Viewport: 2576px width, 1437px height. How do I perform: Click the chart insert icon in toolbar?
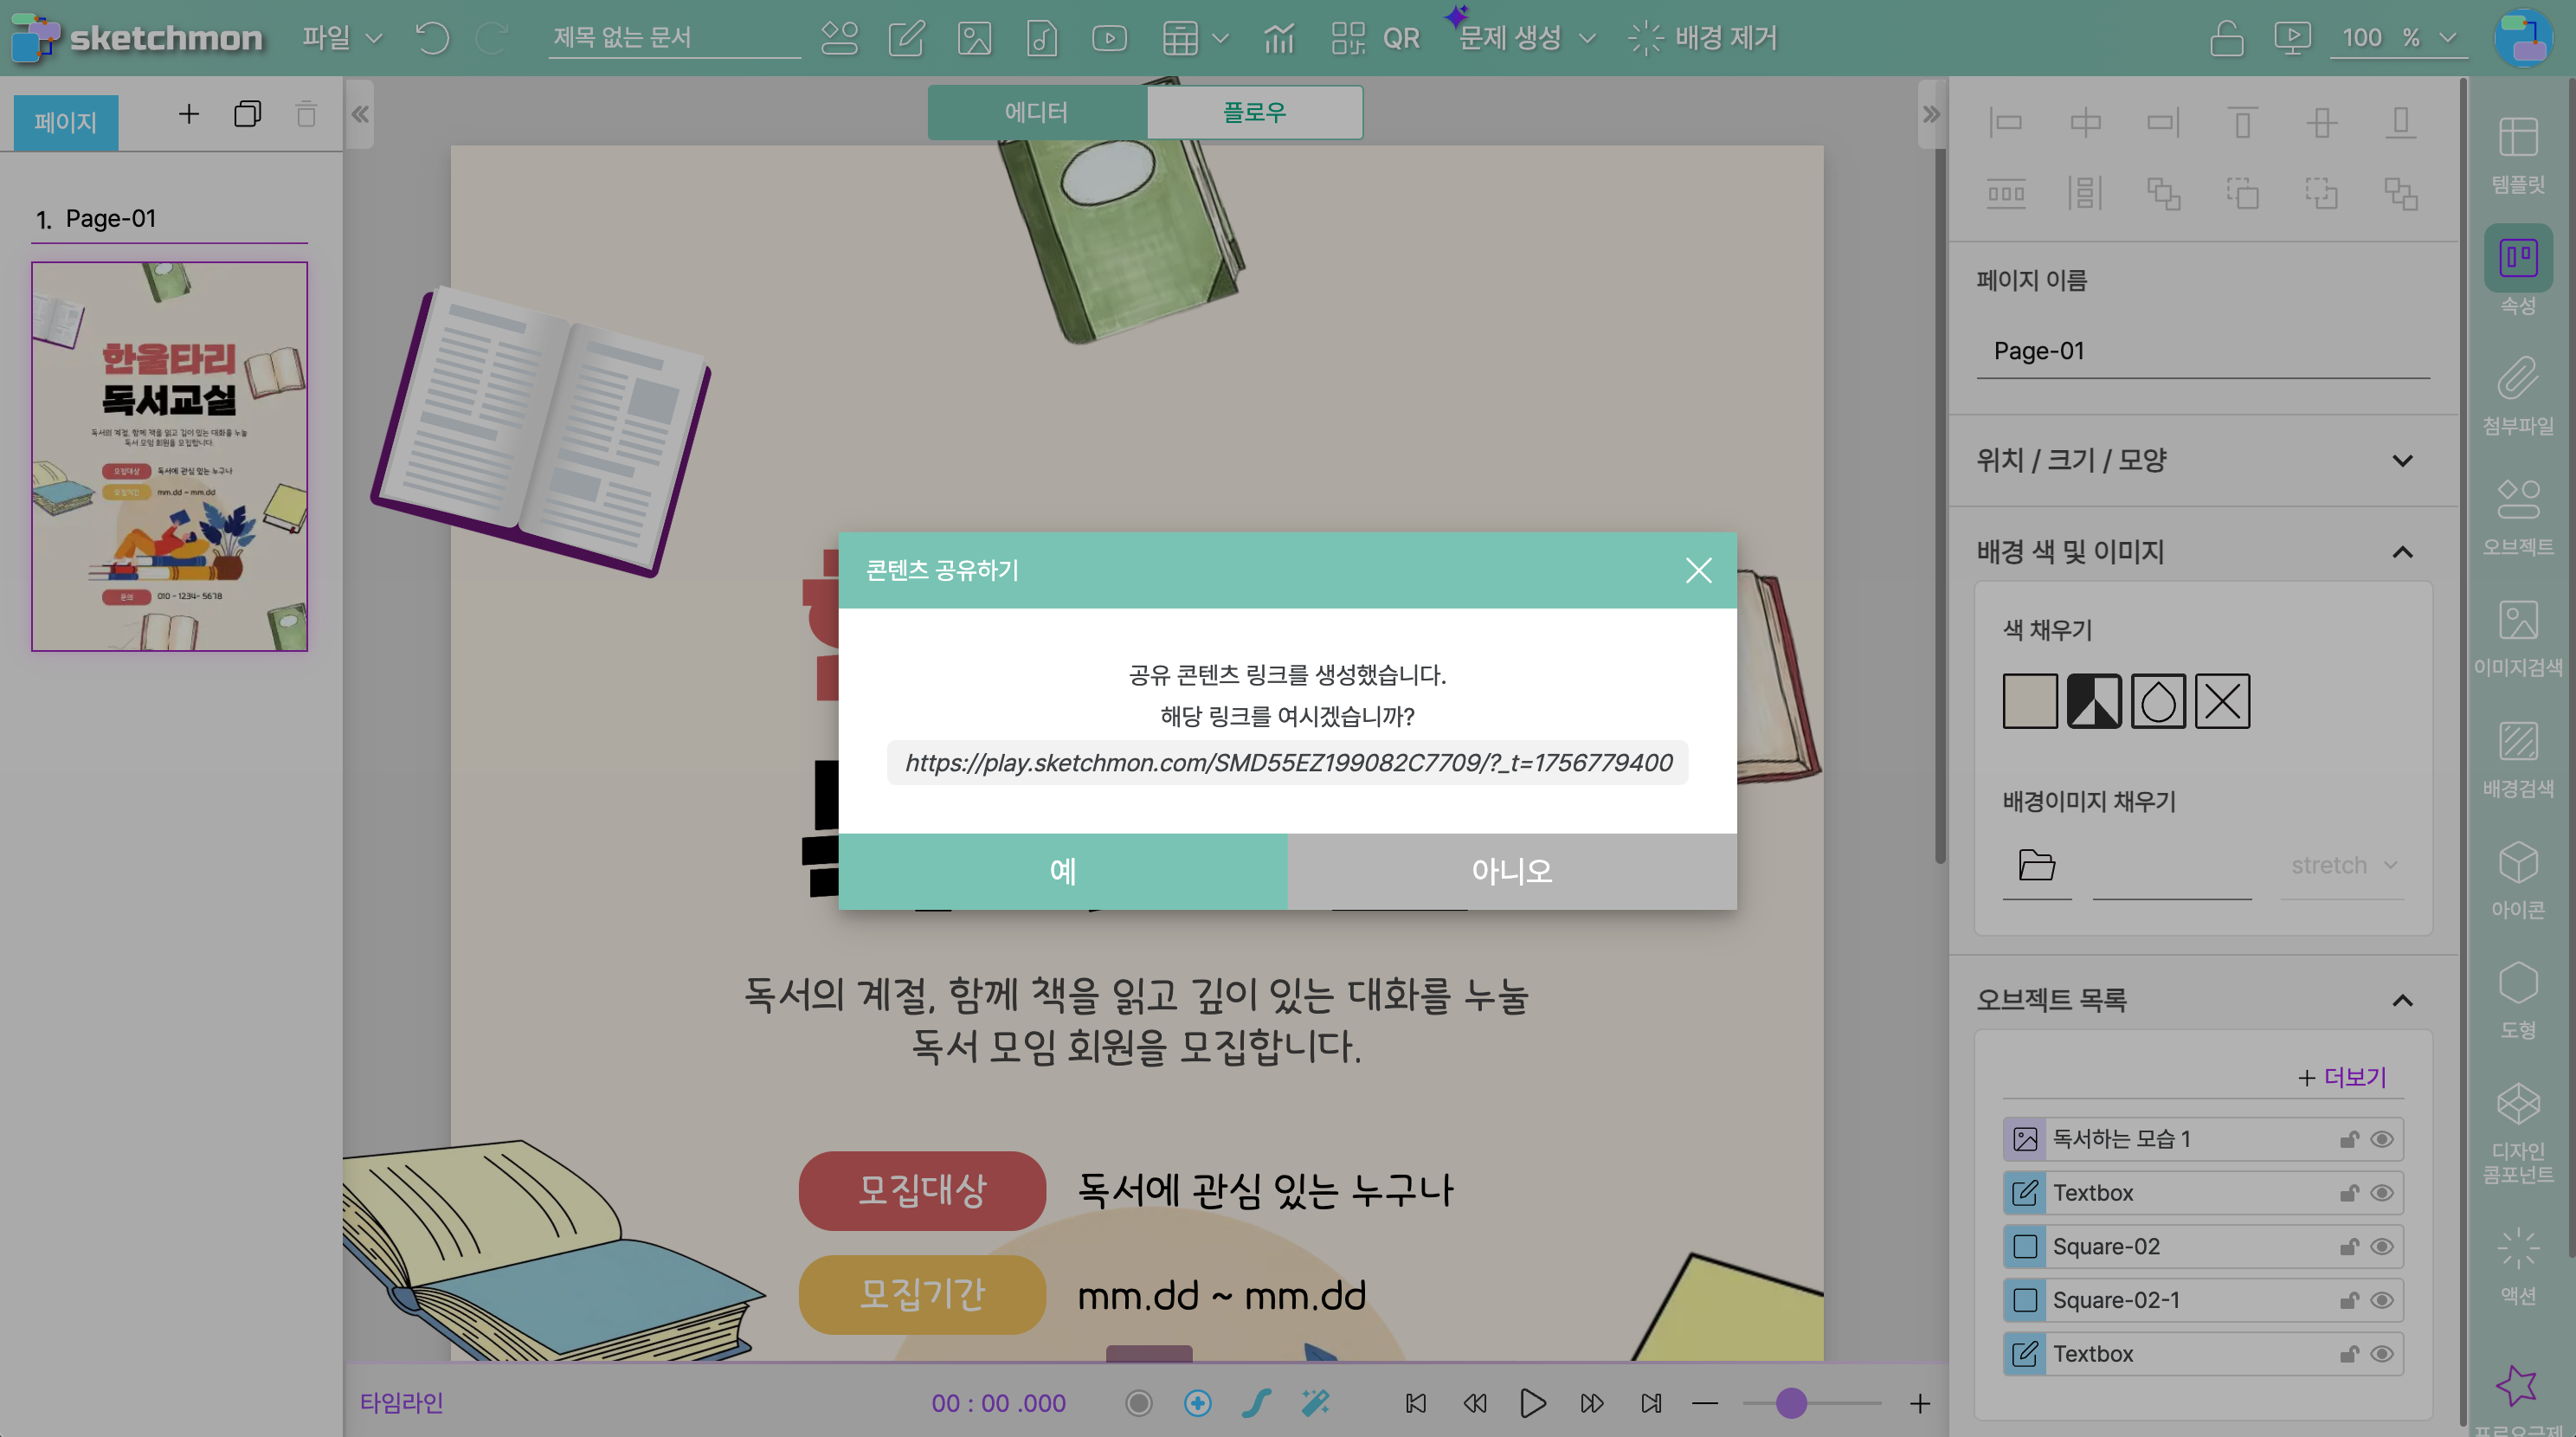click(x=1278, y=38)
